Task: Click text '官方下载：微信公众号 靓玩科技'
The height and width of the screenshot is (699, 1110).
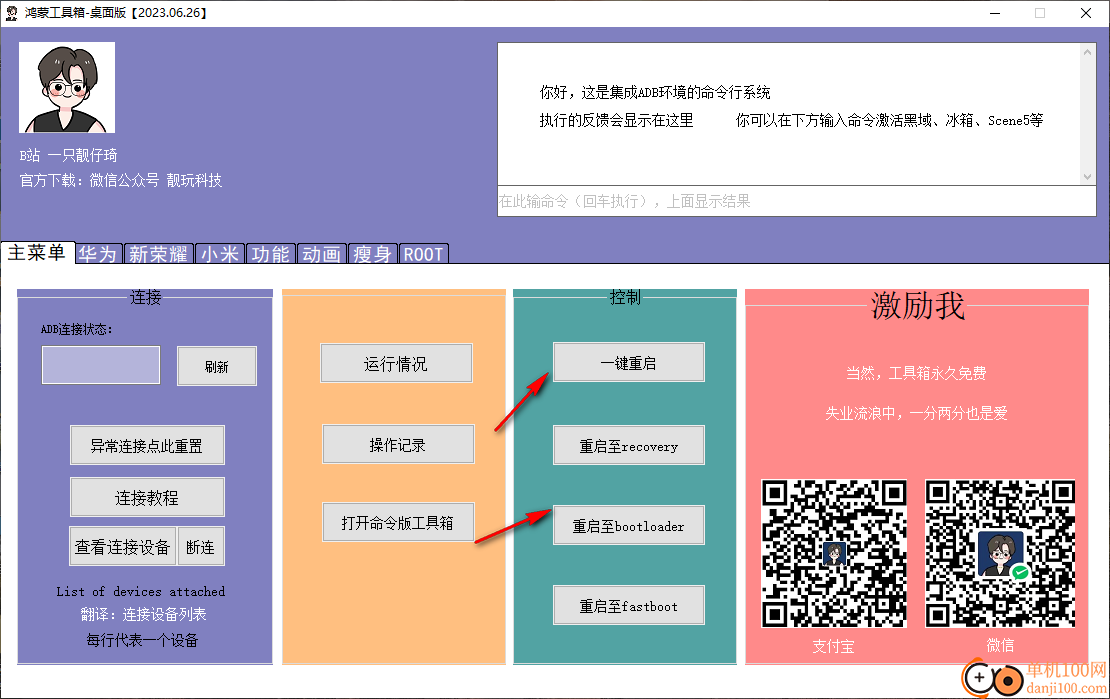Action: [x=121, y=181]
